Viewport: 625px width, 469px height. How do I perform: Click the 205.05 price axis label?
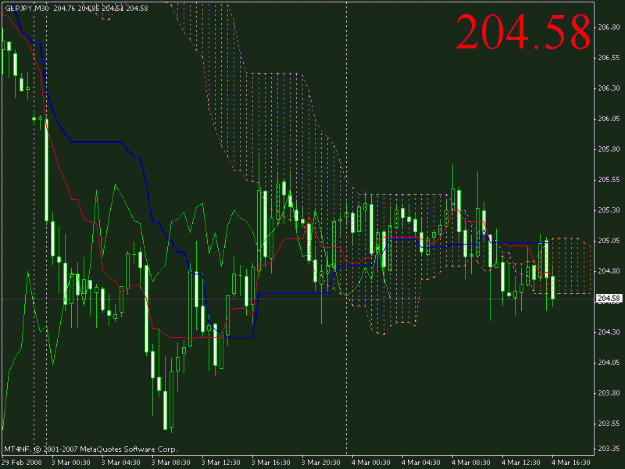coord(609,241)
